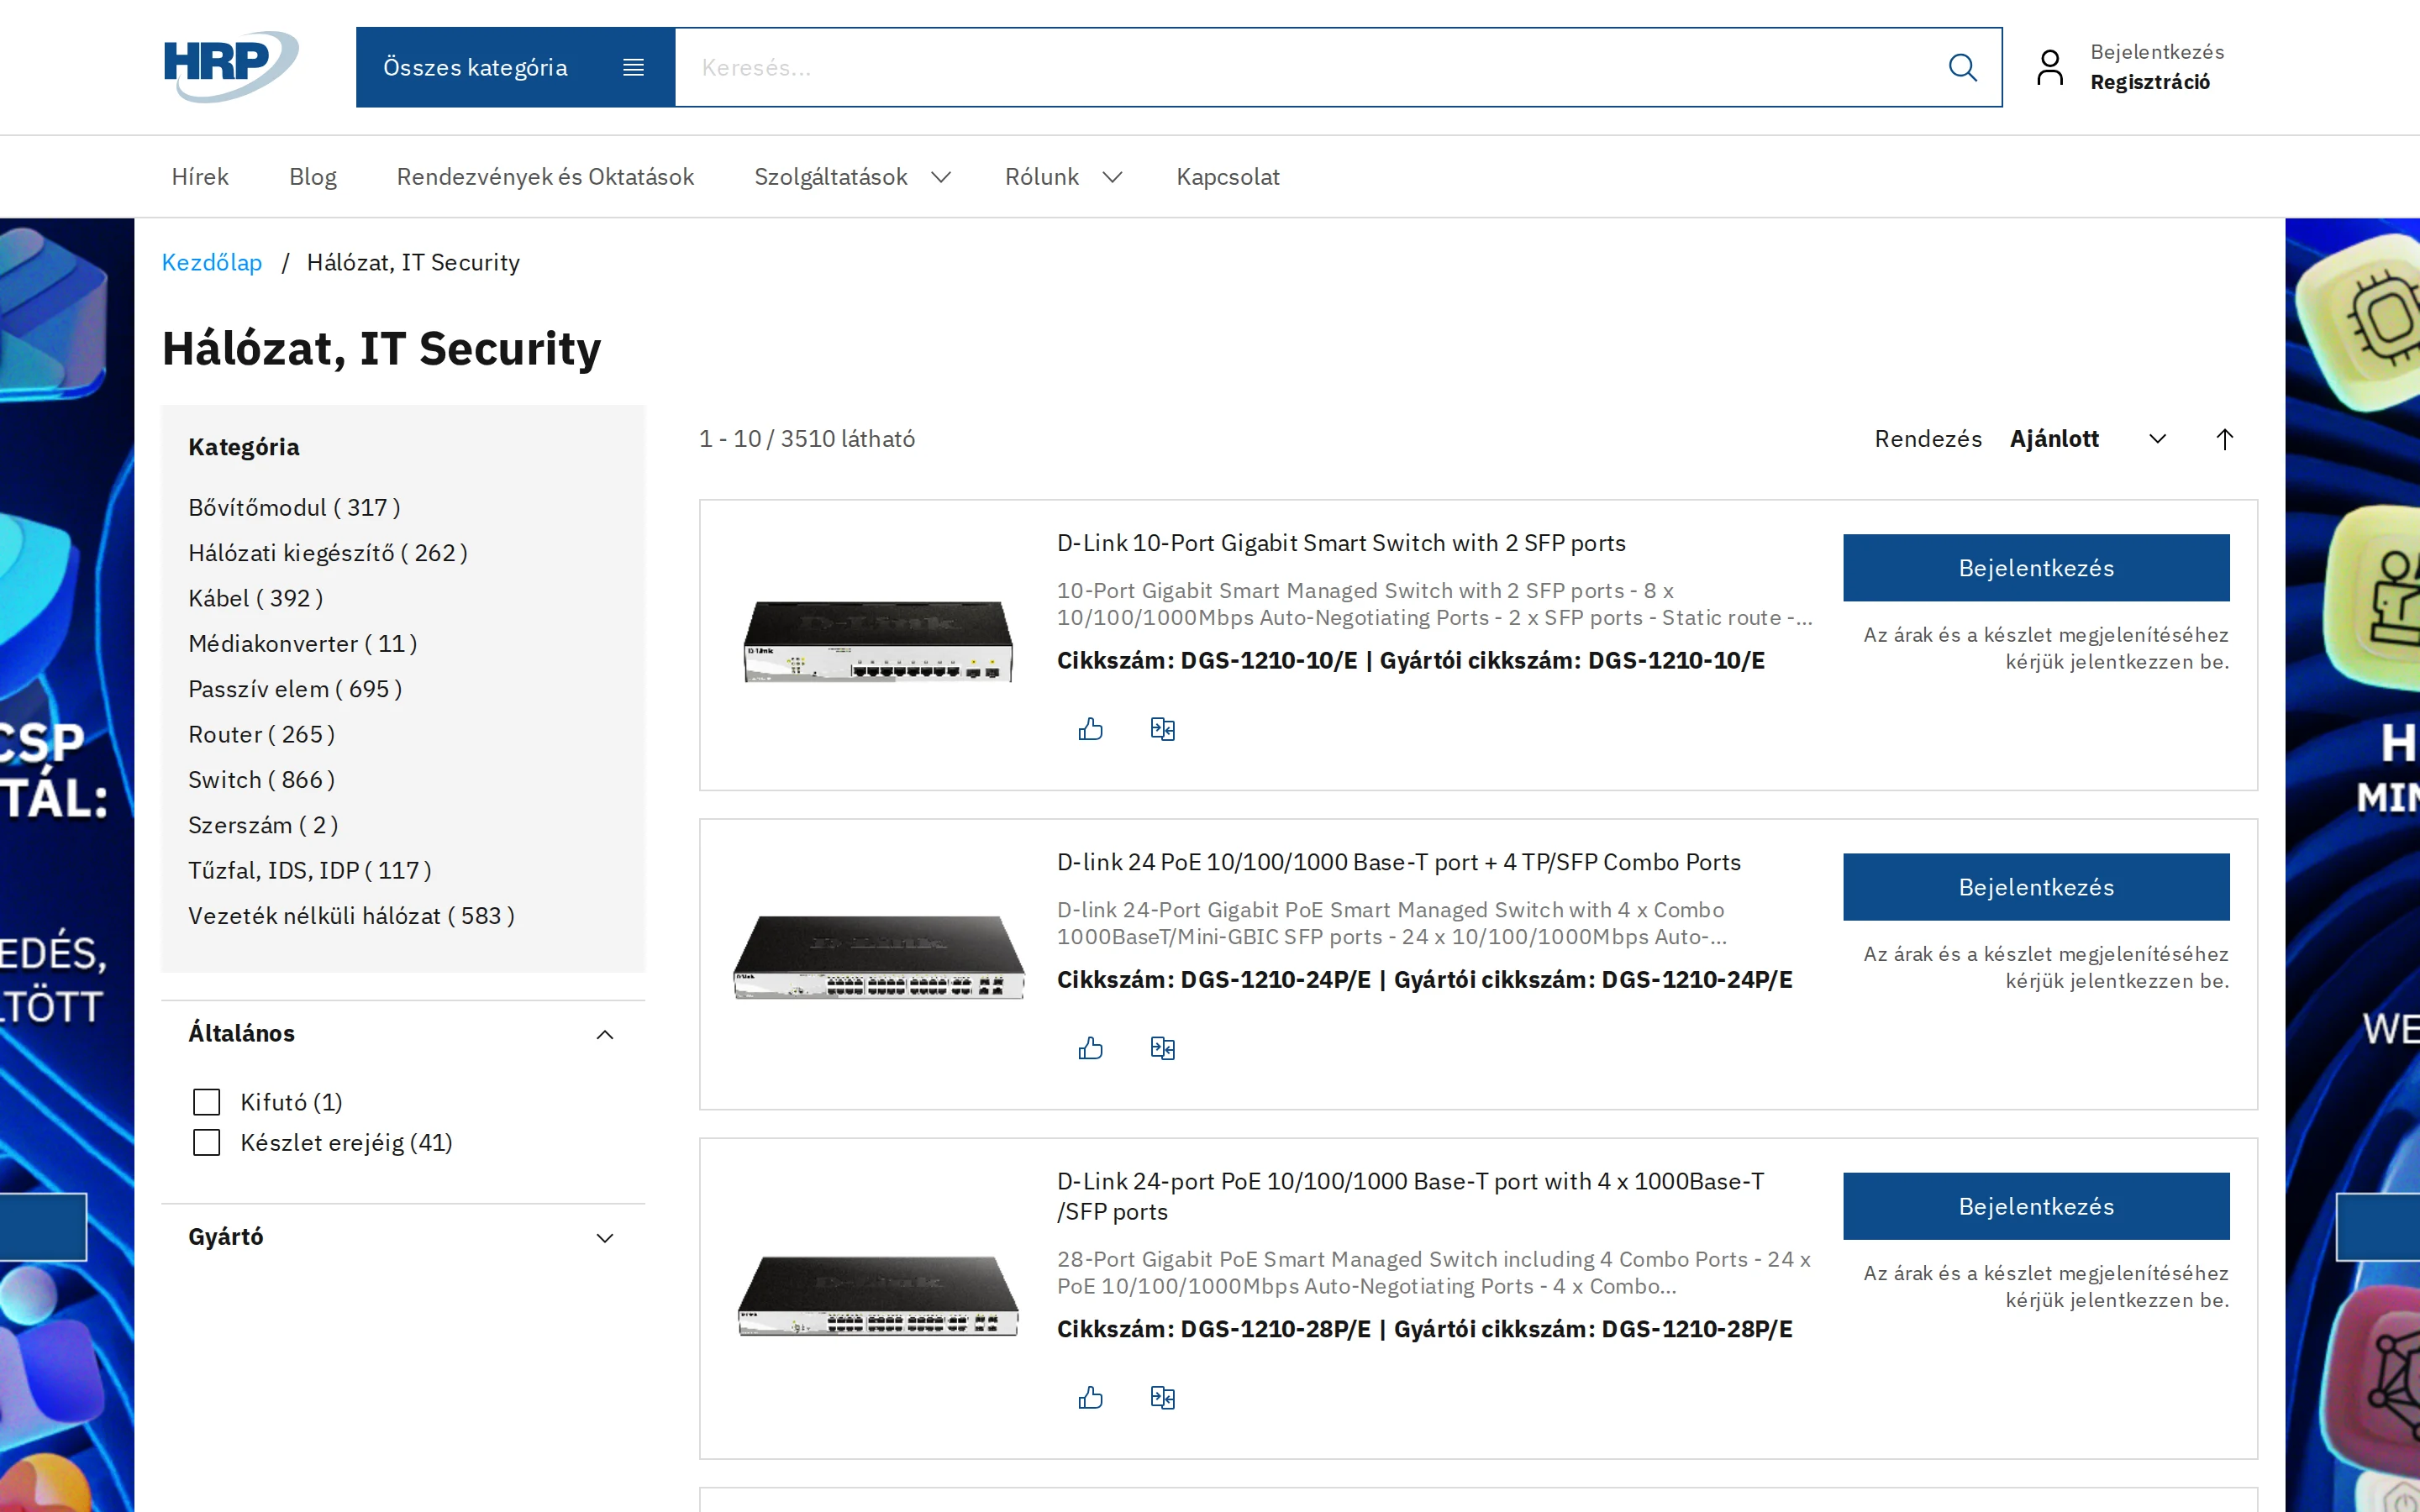Screen dimensions: 2420x1512
Task: Open D-Link 10-Port Gigabit Smart Switch title
Action: pos(1341,543)
